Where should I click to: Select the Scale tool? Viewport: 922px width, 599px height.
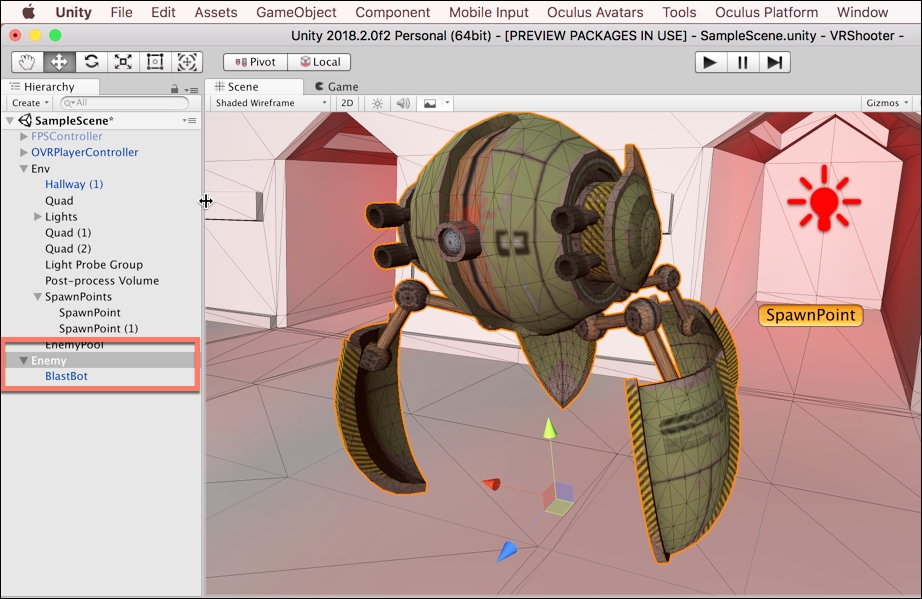point(123,62)
